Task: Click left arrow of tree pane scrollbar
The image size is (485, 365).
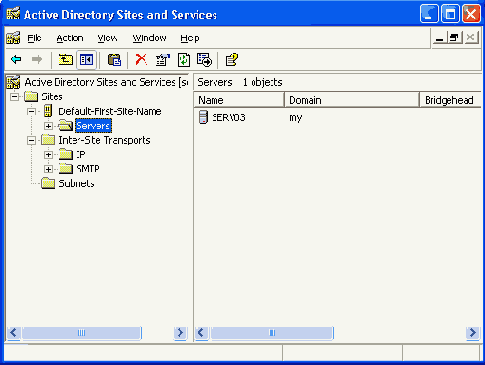Action: point(14,333)
